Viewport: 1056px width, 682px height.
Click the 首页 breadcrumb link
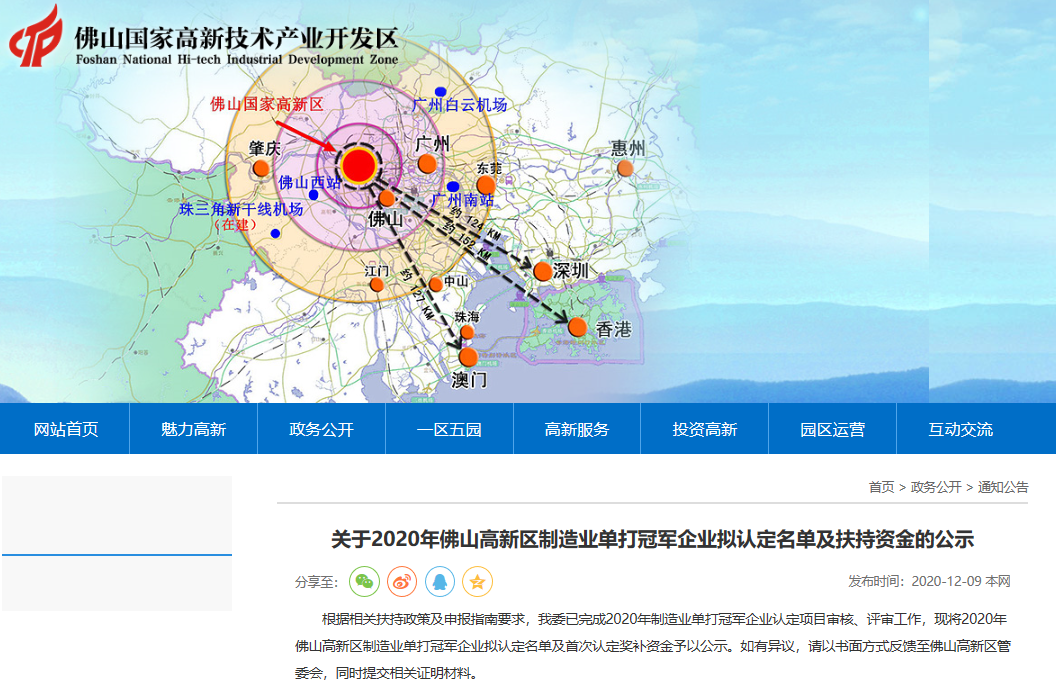click(x=881, y=487)
